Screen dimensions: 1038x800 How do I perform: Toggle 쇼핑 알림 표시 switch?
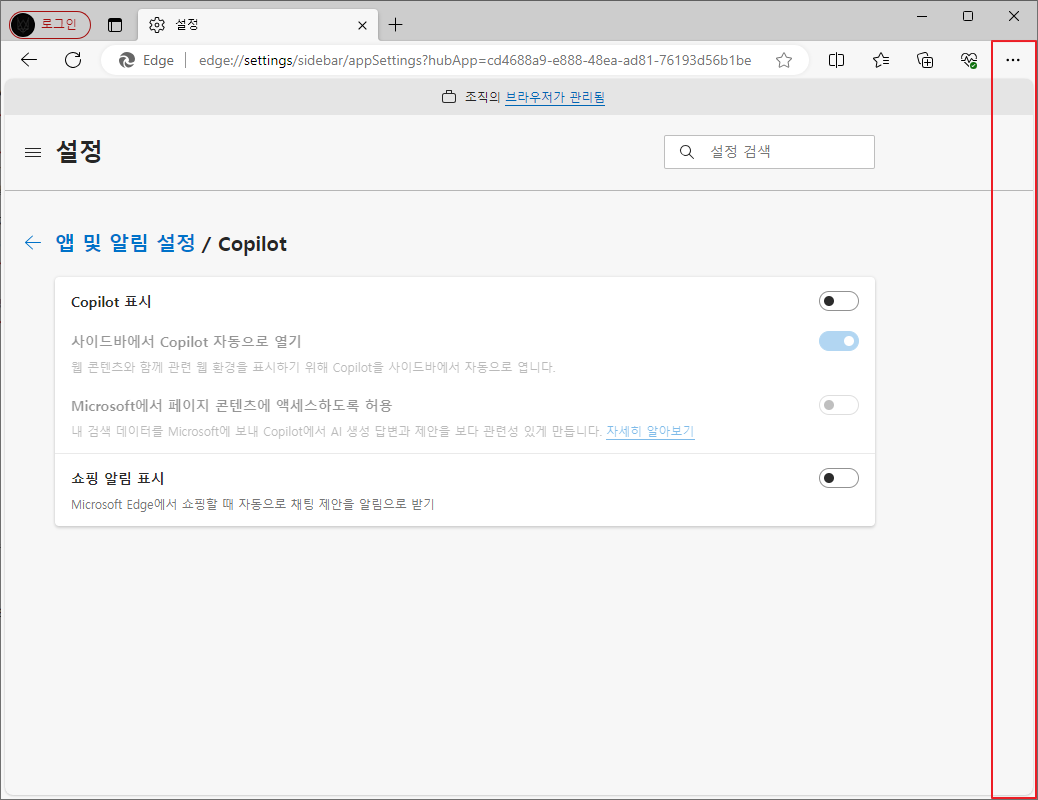(x=839, y=478)
